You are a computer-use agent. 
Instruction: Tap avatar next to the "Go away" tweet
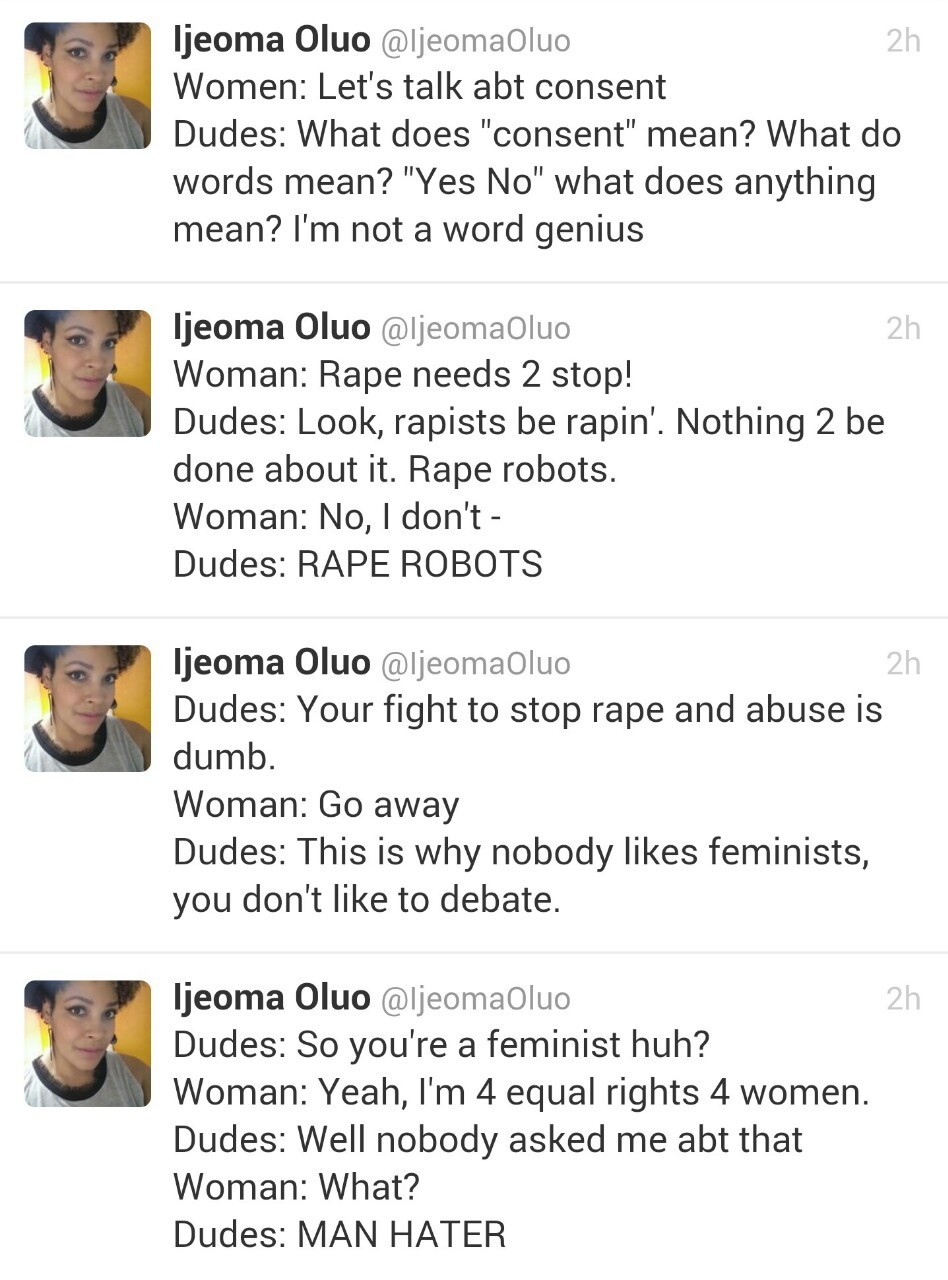[88, 709]
